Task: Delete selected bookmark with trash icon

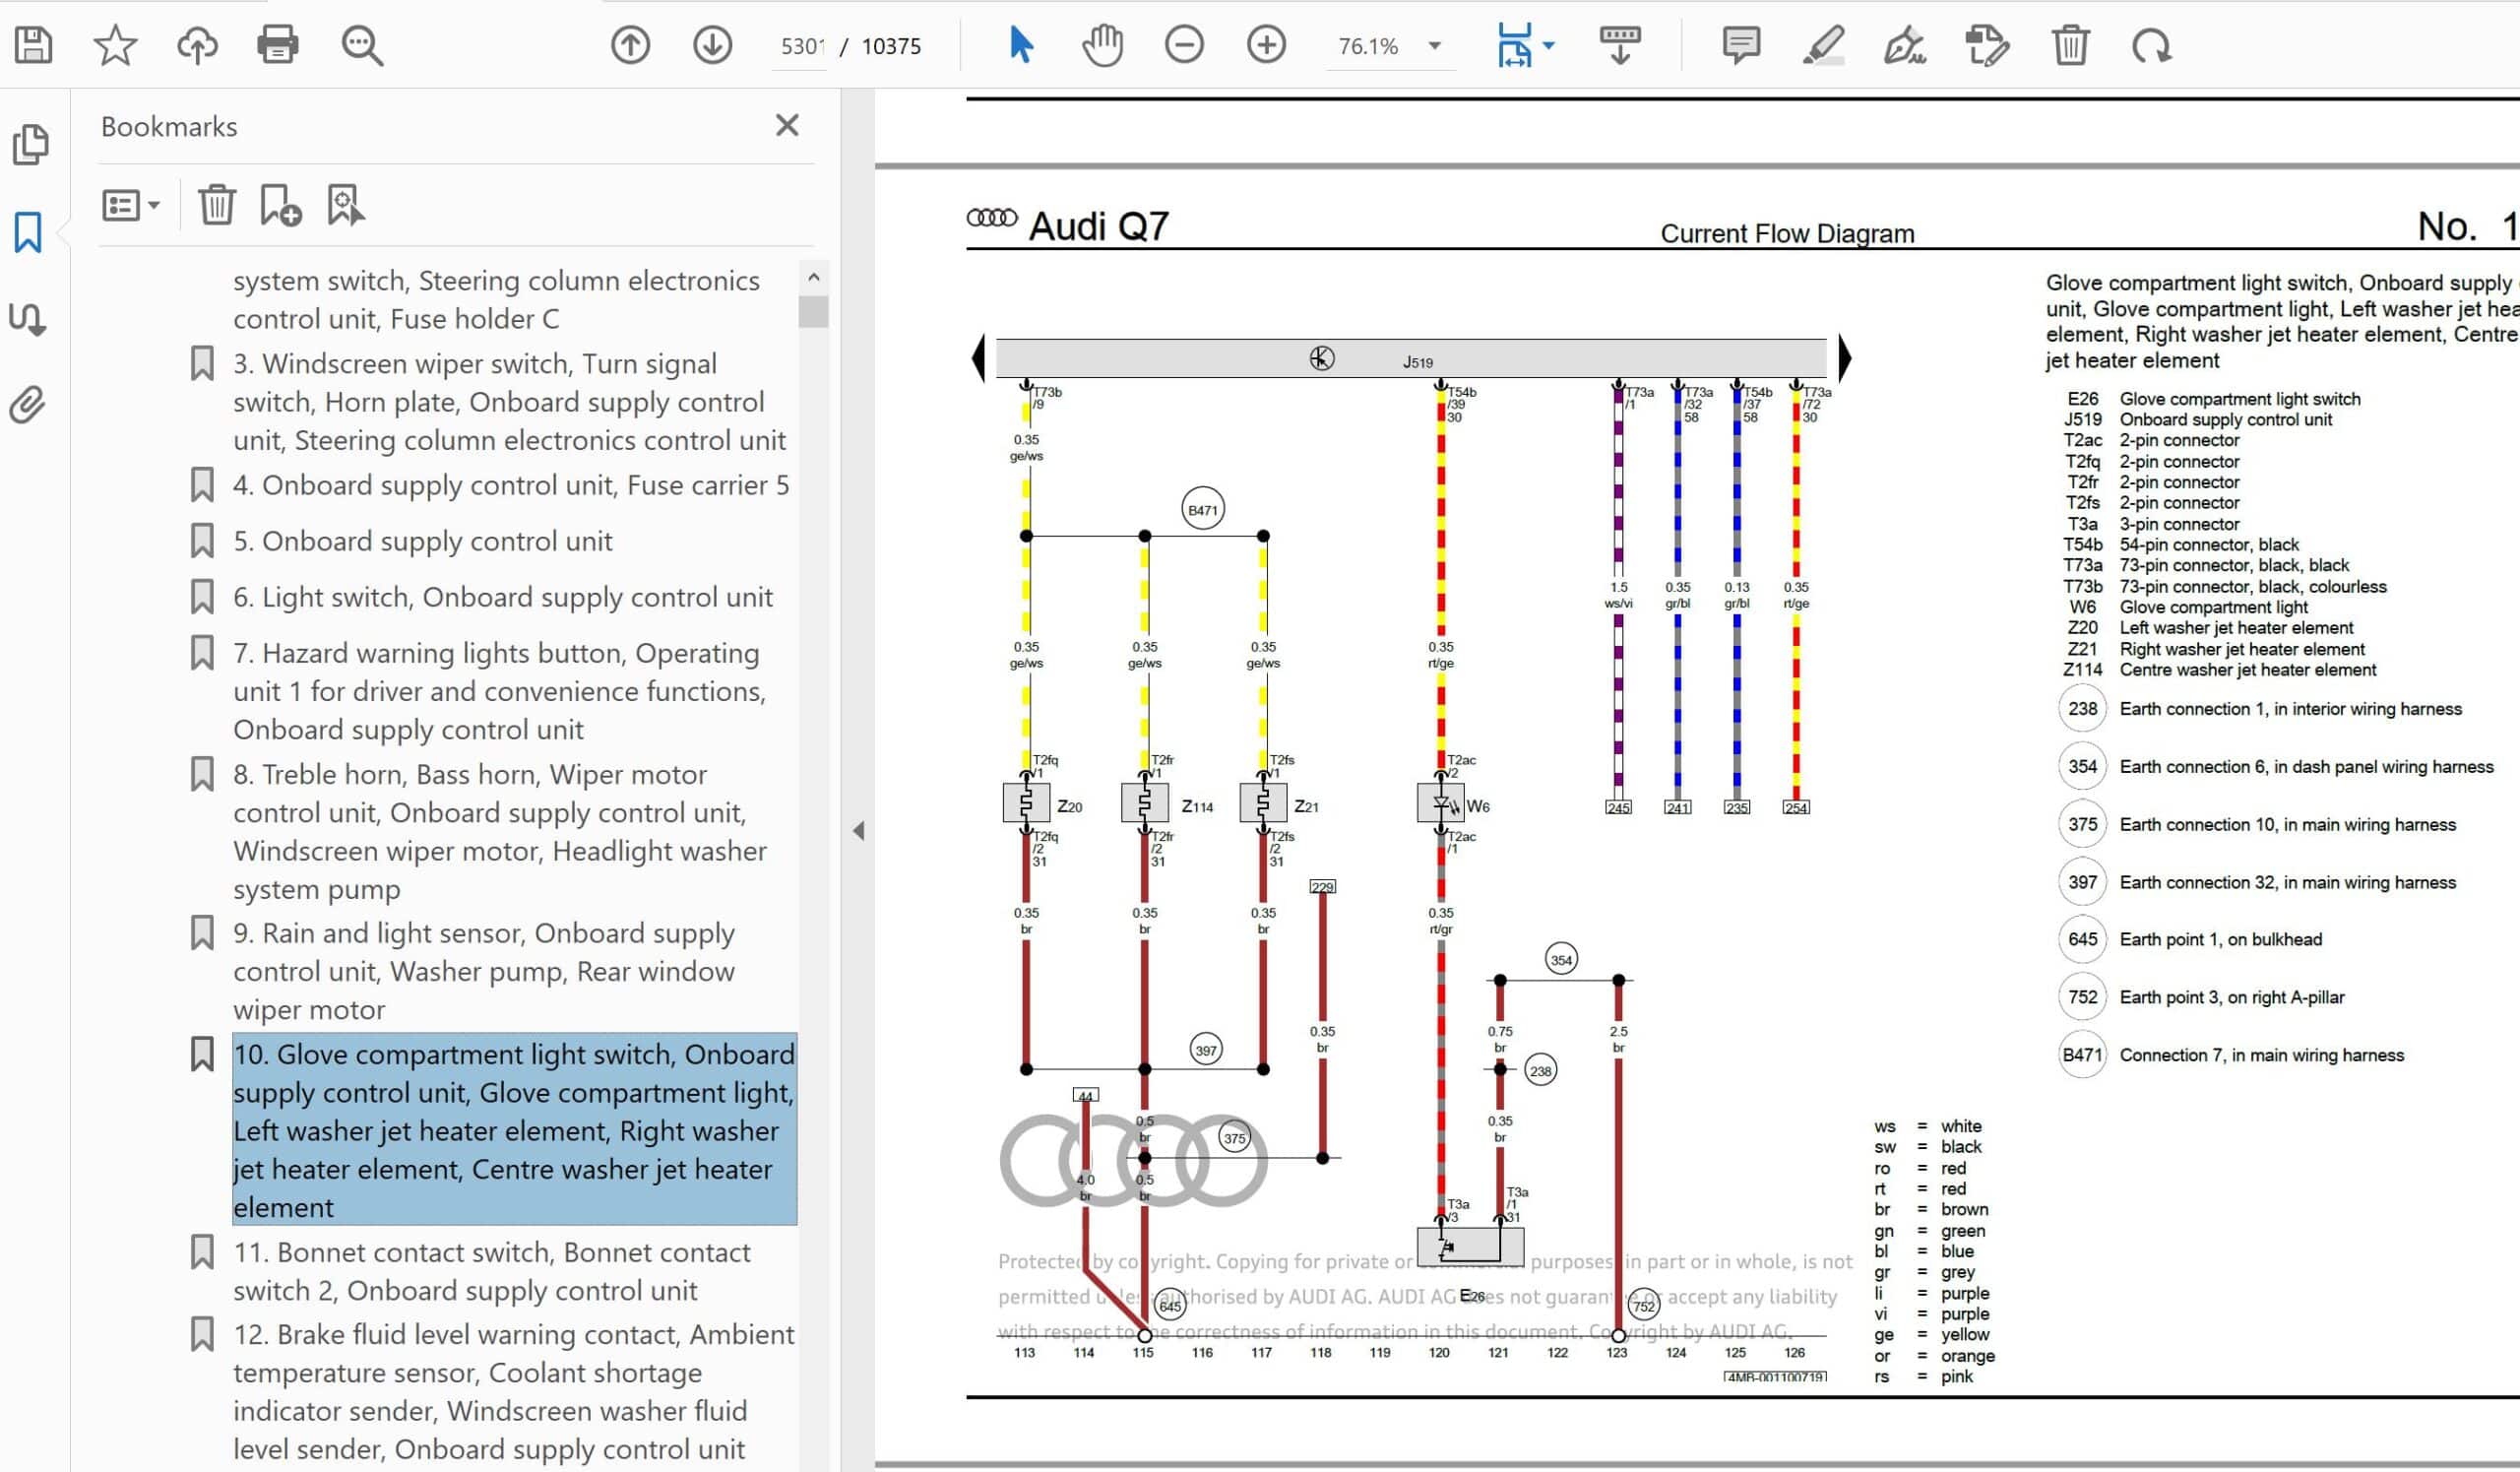Action: tap(216, 205)
